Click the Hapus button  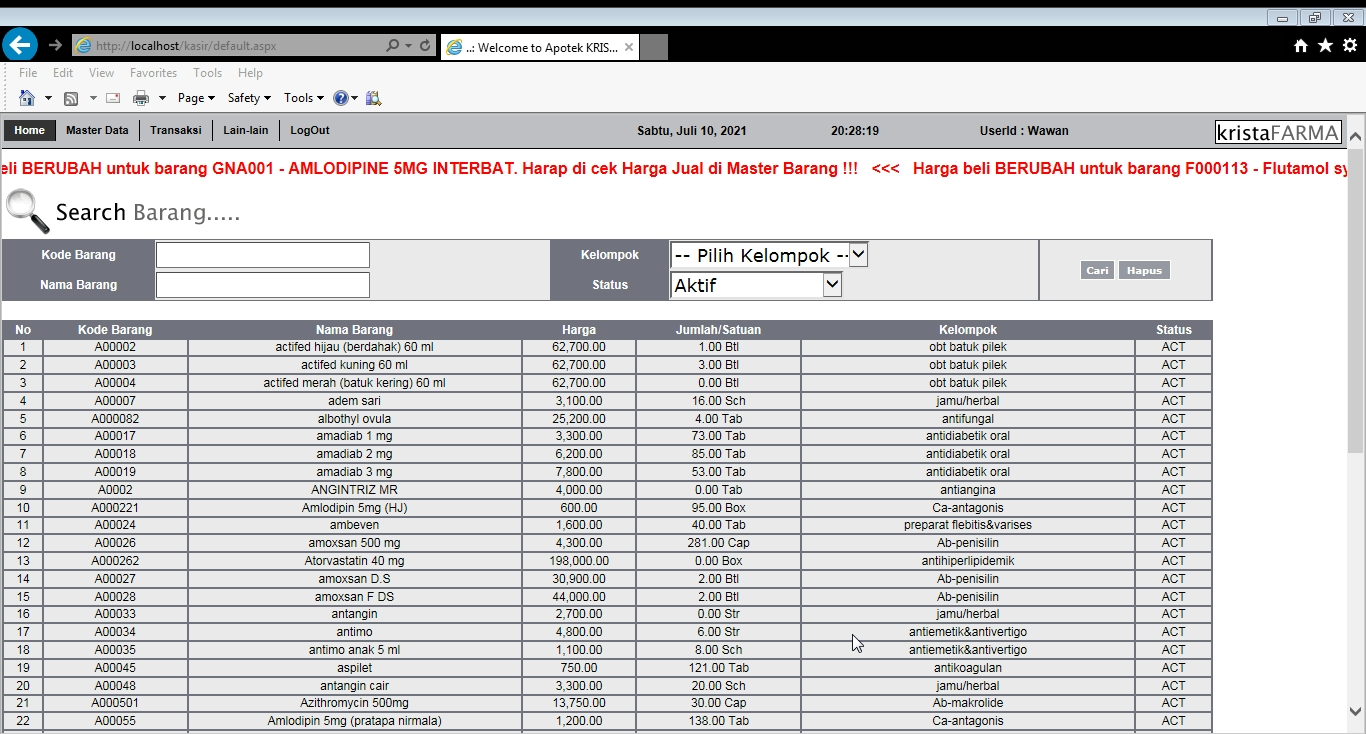coord(1144,270)
